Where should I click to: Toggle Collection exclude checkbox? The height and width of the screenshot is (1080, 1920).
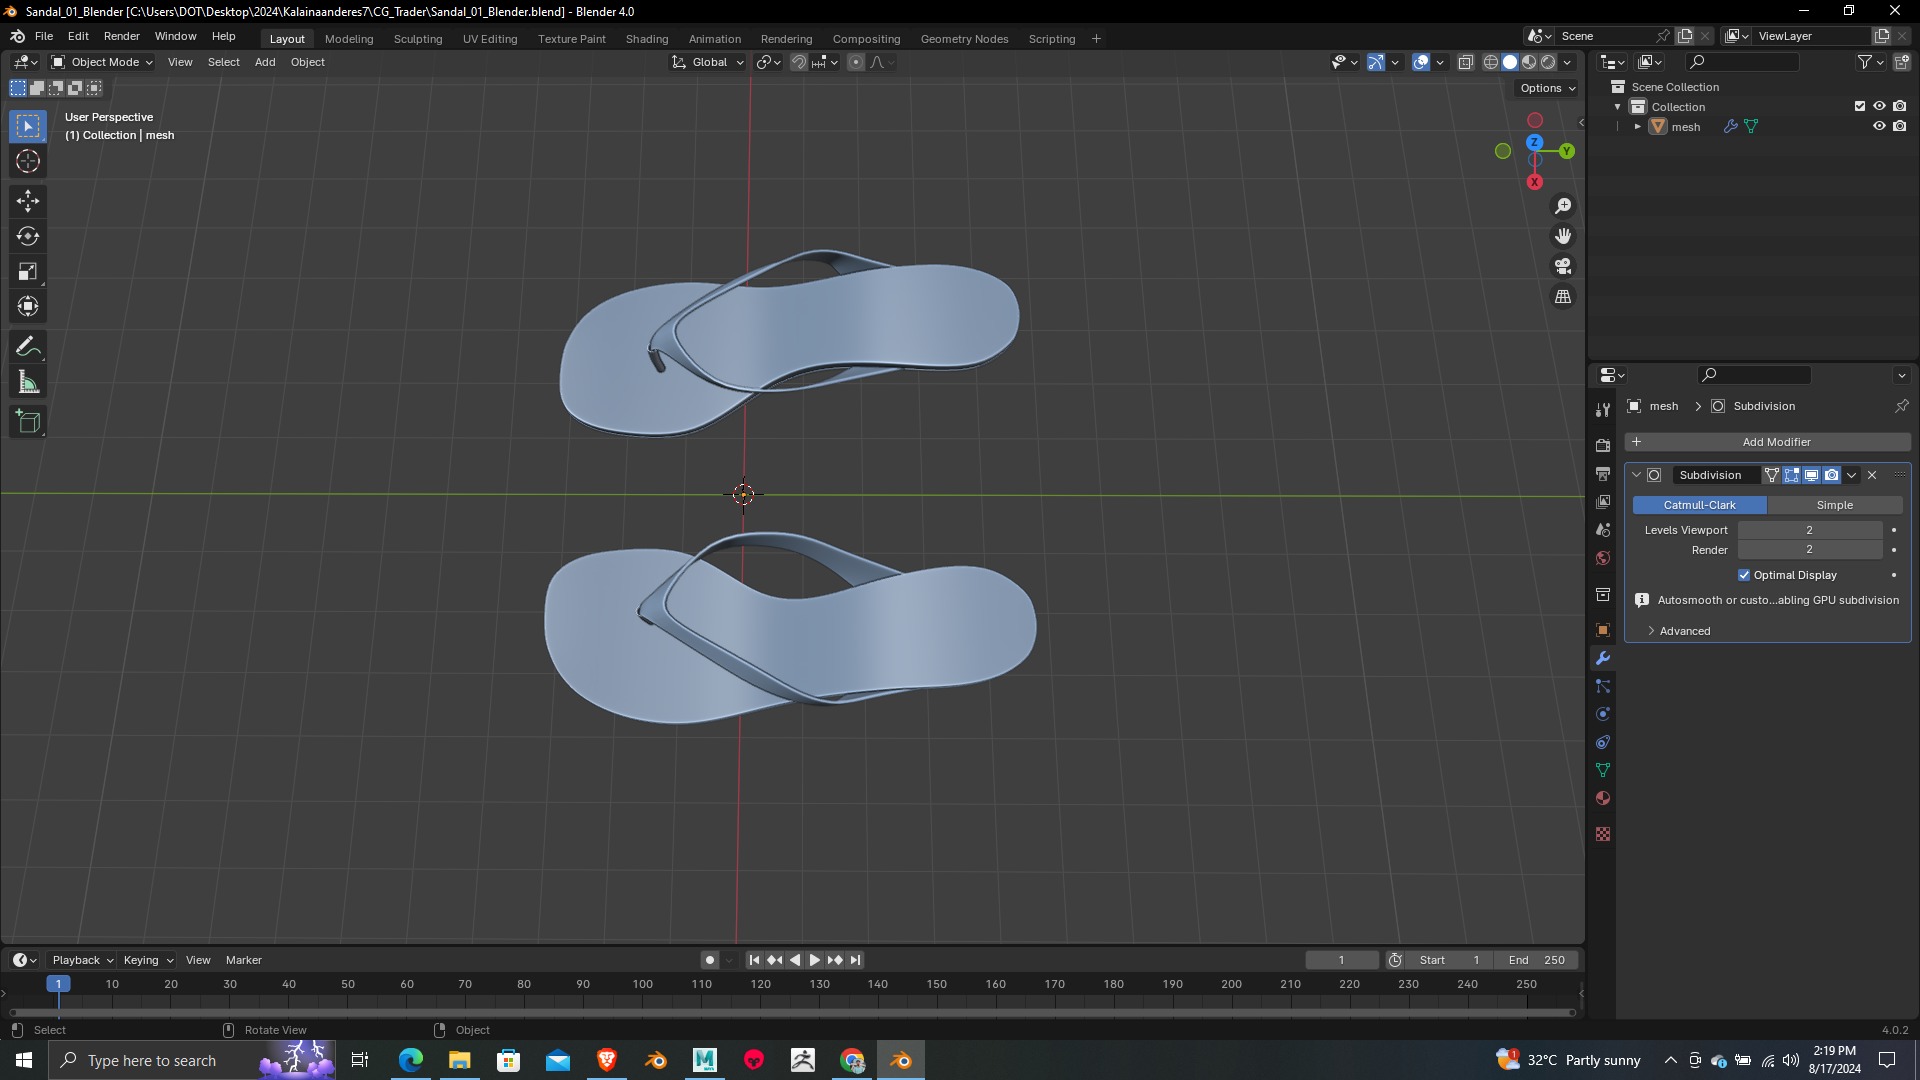[x=1860, y=106]
